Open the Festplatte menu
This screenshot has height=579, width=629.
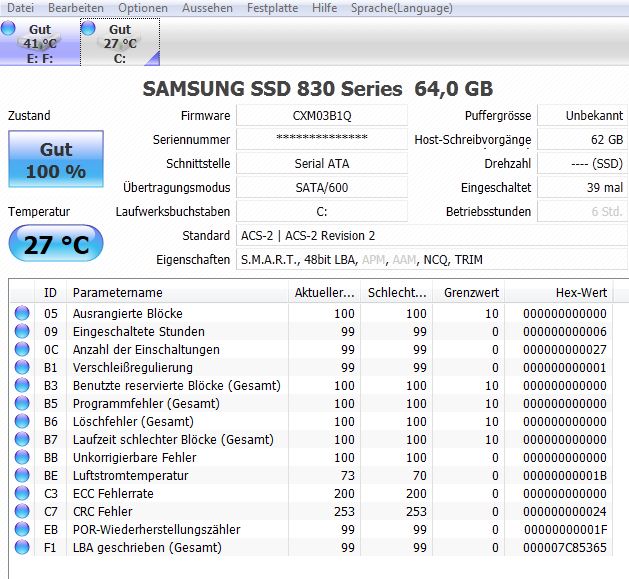coord(272,8)
